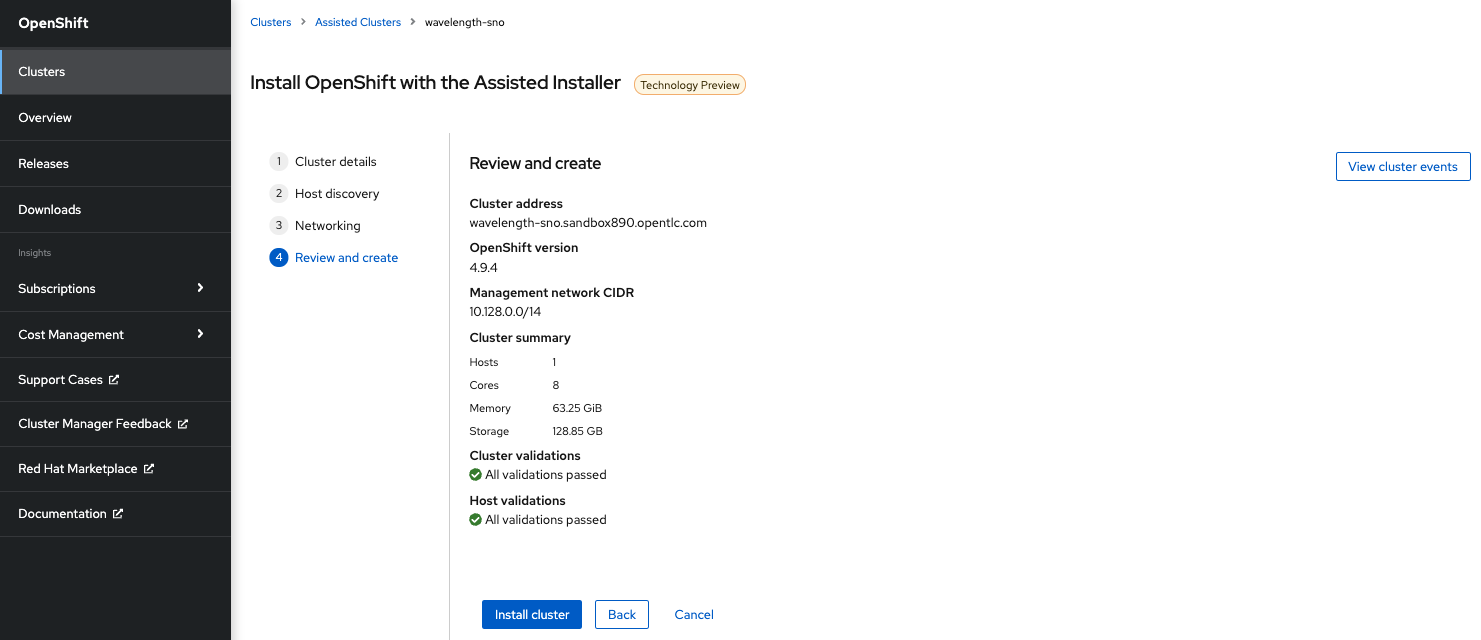Open Support Cases via its external link icon
Viewport: 1481px width, 640px height.
tap(117, 379)
